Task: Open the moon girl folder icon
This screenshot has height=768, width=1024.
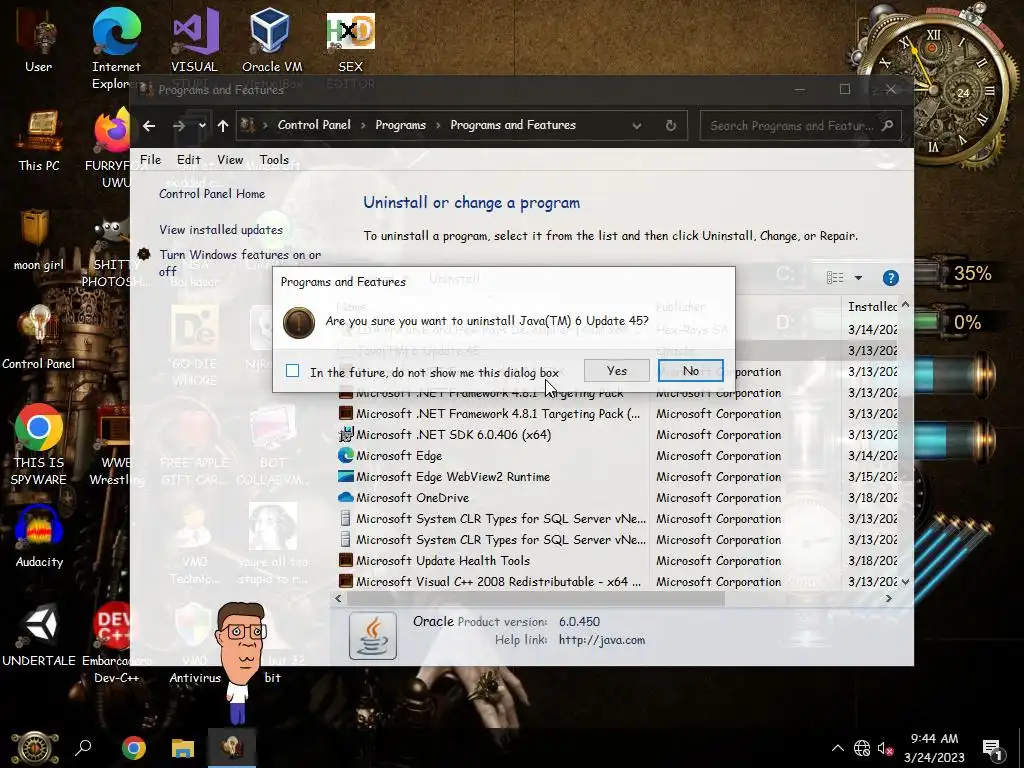Action: coord(39,240)
